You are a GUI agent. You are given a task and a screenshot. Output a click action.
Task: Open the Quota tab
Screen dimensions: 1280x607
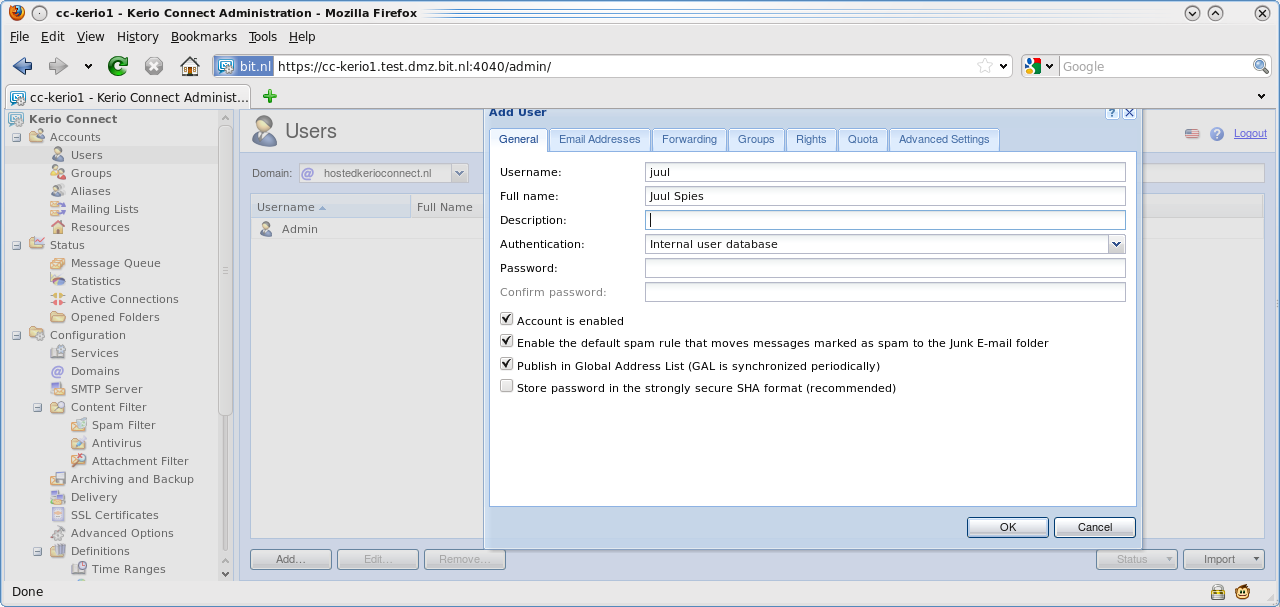(x=863, y=140)
